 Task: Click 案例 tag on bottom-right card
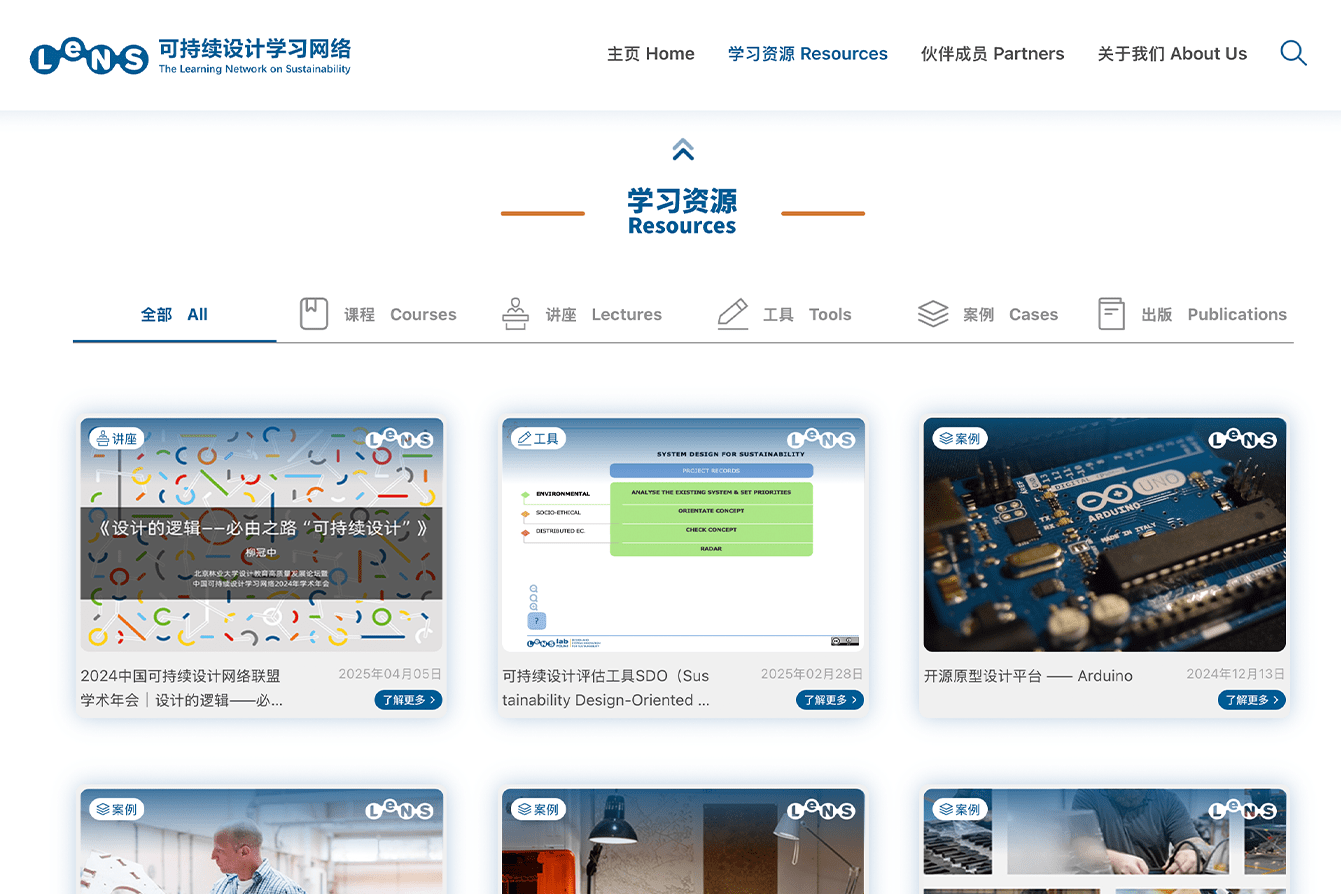click(x=961, y=809)
